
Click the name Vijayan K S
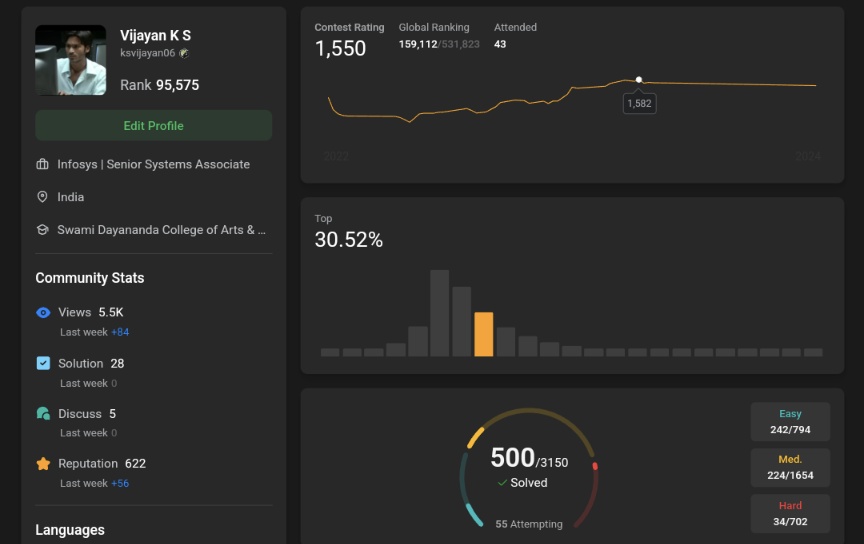pyautogui.click(x=155, y=35)
